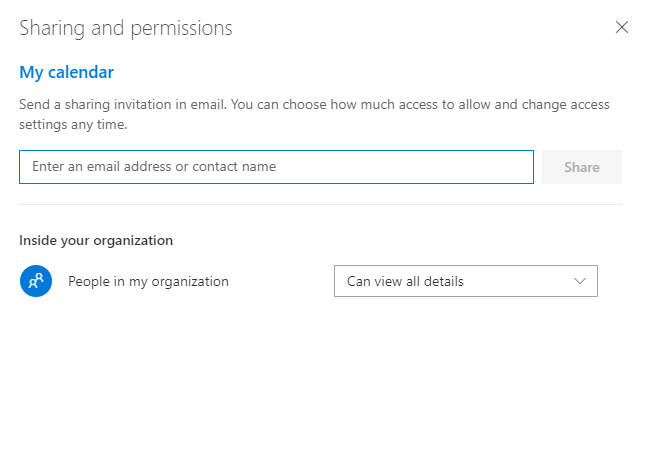Viewport: 646px width, 476px height.
Task: Click the empty area below the organization row
Action: coord(320,380)
